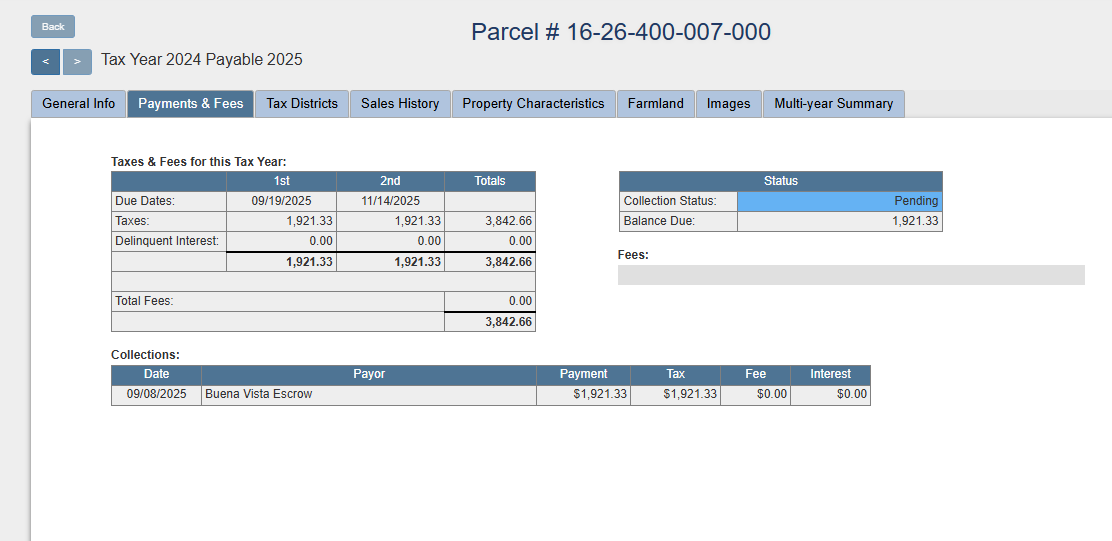Viewport: 1112px width, 541px height.
Task: Go to next tax year arrow
Action: (77, 62)
